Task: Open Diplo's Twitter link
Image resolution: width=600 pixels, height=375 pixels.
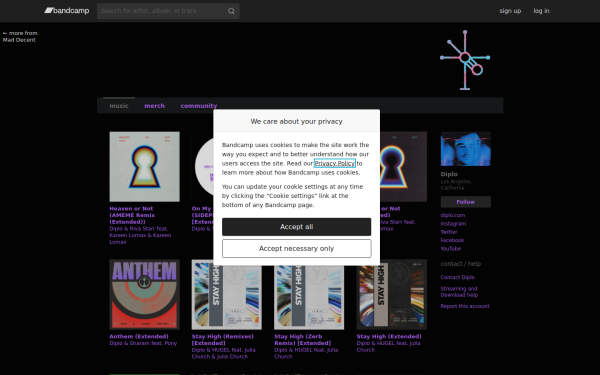Action: (449, 232)
